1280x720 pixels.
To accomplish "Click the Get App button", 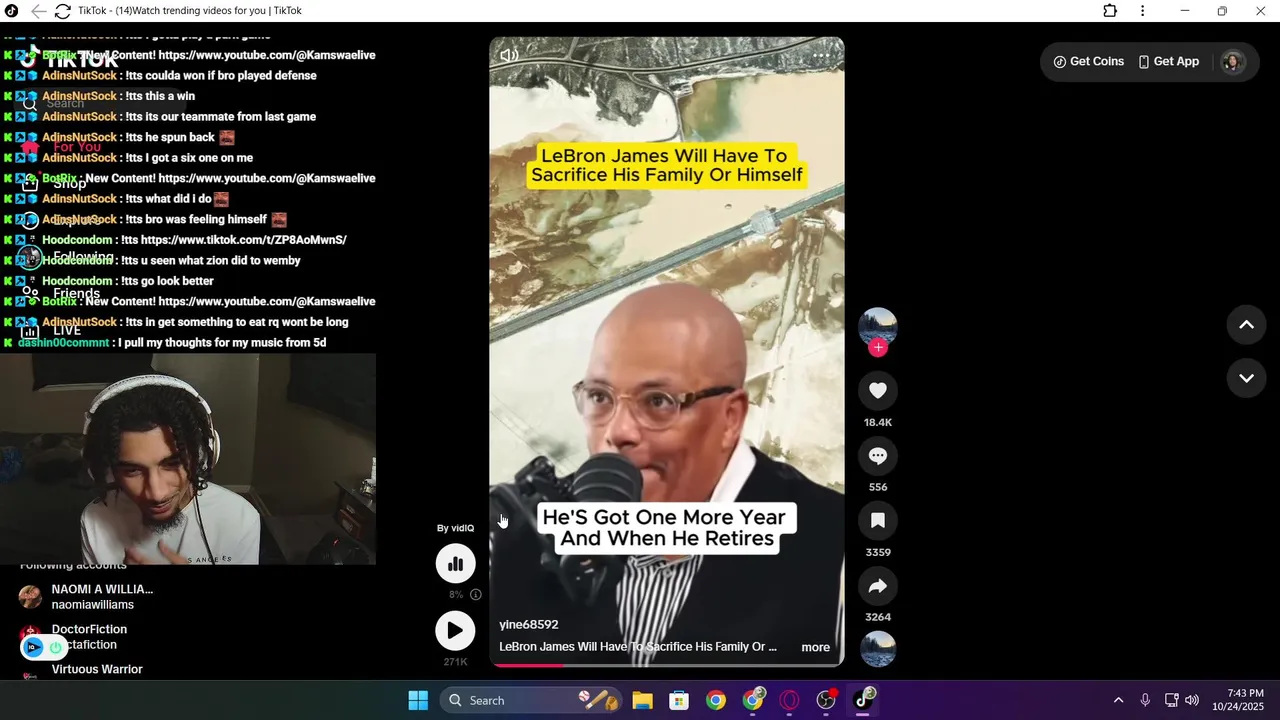I will [x=1168, y=61].
